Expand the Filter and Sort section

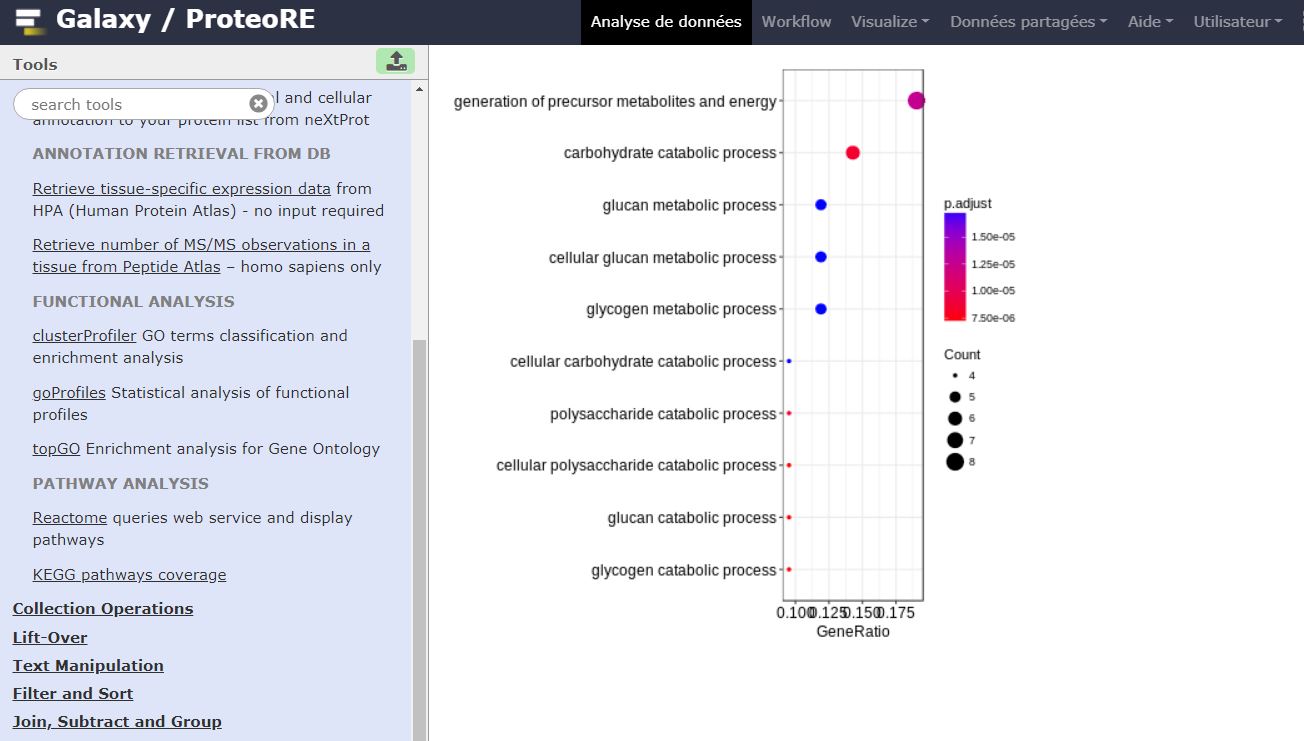(x=73, y=693)
